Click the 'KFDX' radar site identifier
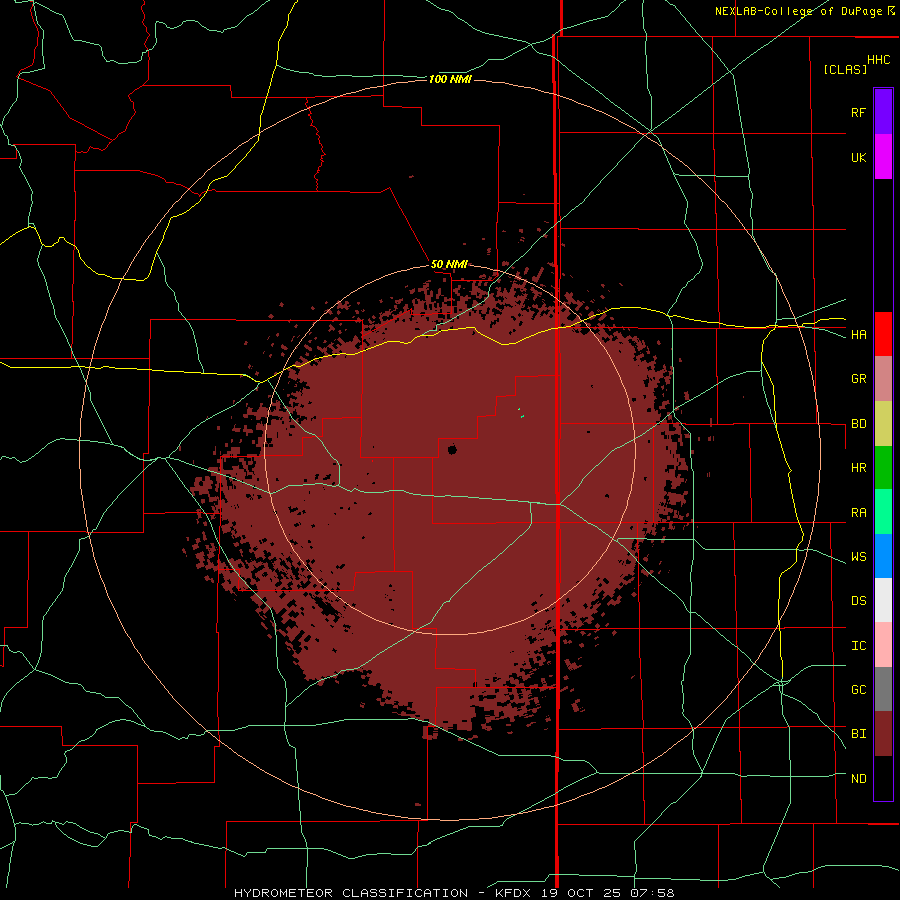 tap(515, 893)
